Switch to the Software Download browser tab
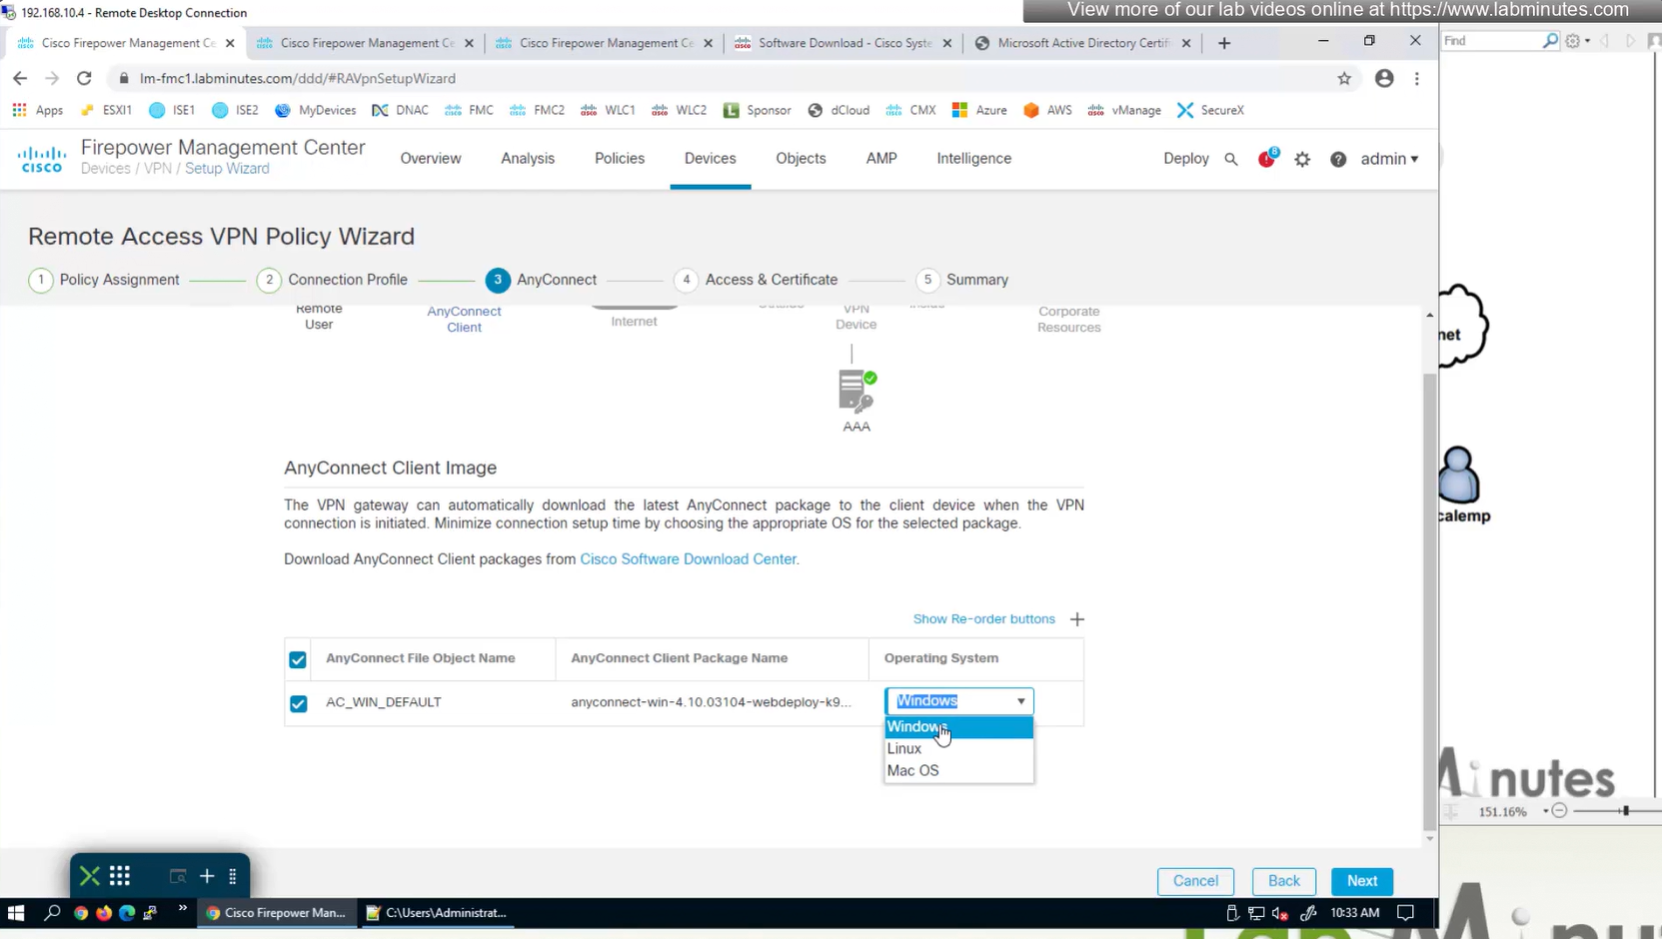 [843, 43]
